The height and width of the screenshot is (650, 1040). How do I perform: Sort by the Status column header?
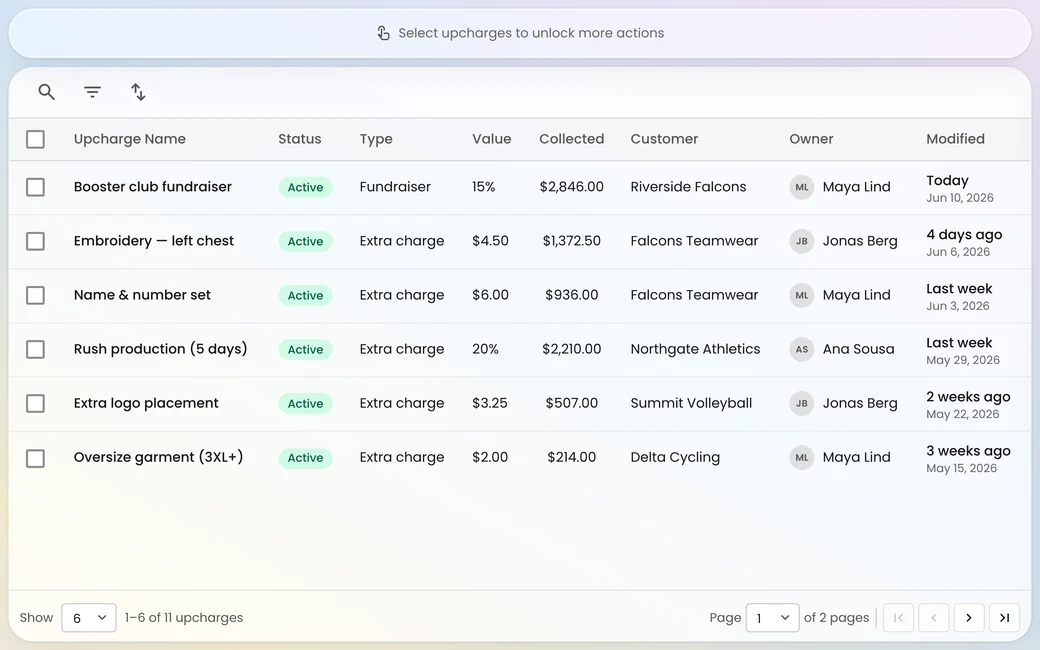299,139
